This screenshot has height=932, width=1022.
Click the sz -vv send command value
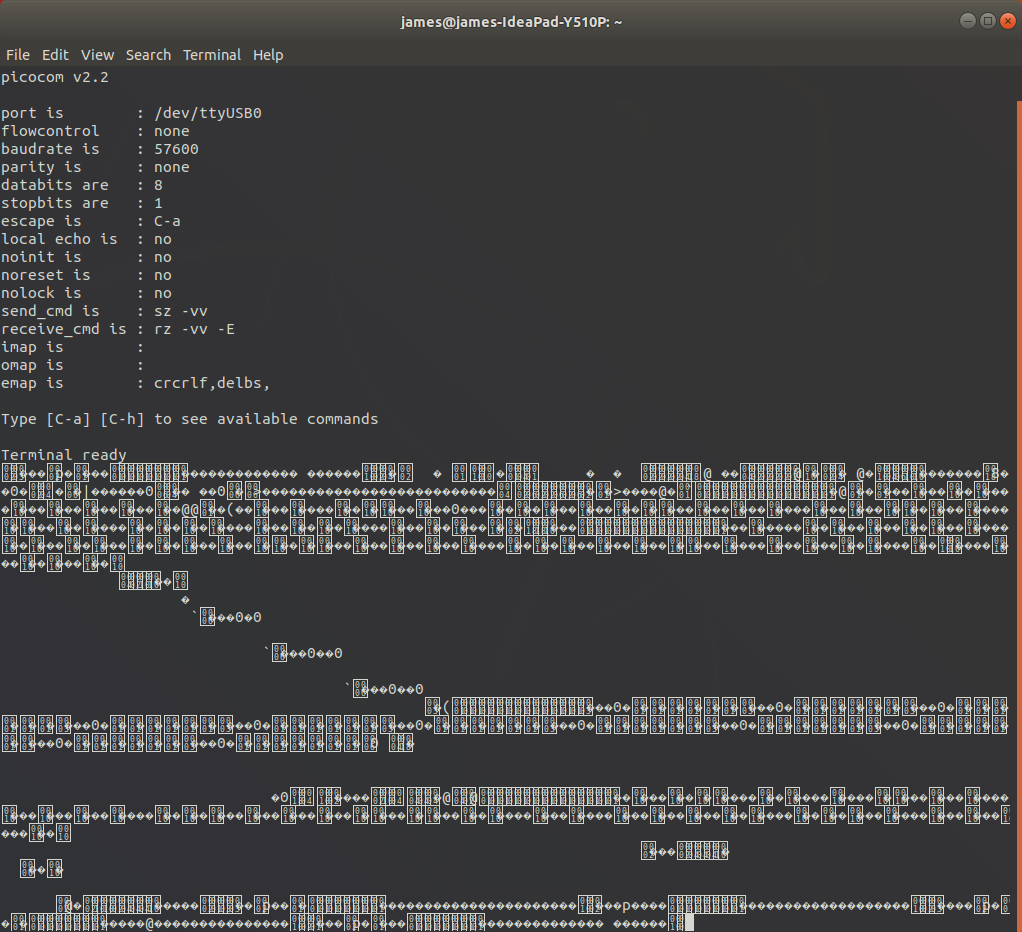[181, 311]
